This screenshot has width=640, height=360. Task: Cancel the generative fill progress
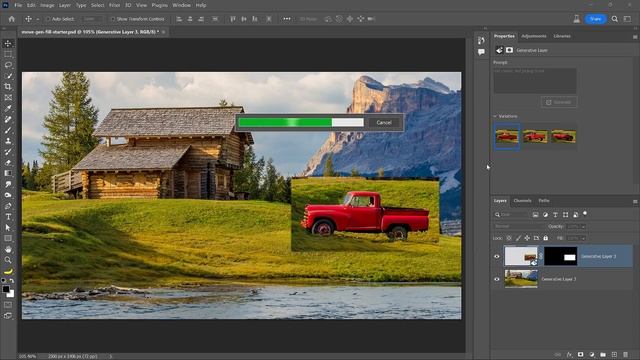click(x=384, y=122)
